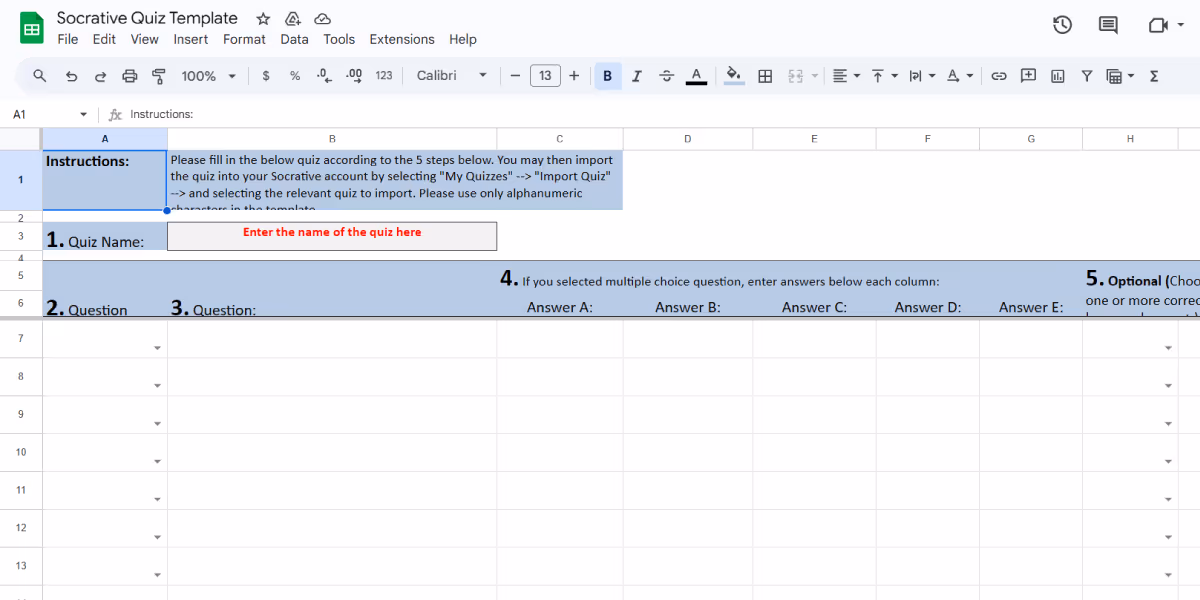Open column H dropdown in row 8

[1167, 386]
